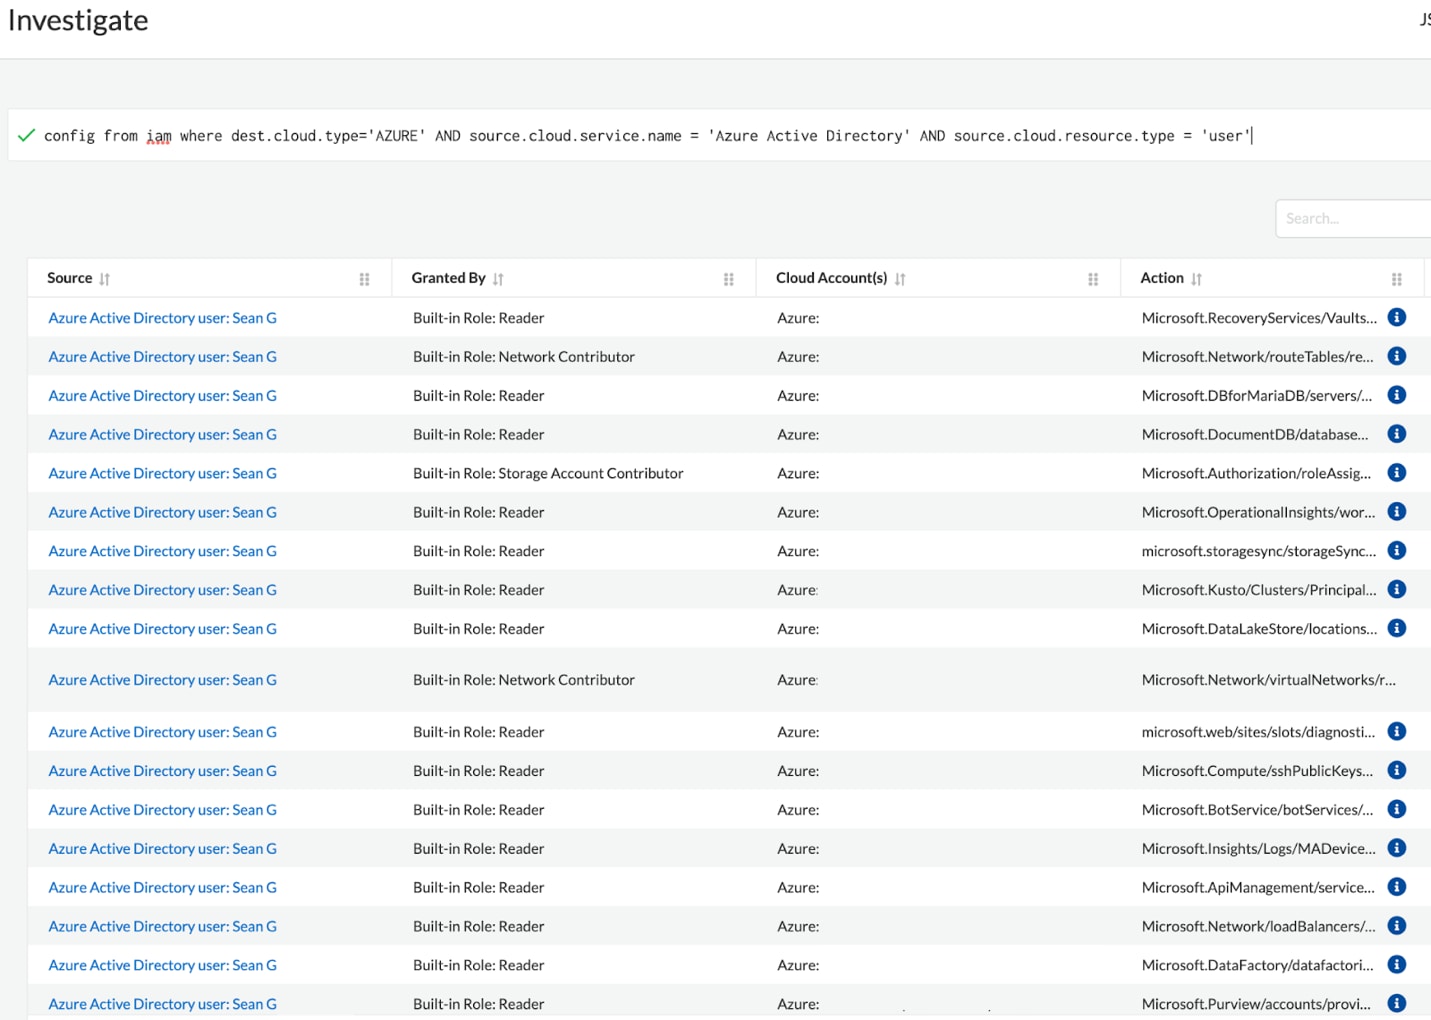The image size is (1431, 1020).
Task: Click the Source column header label
Action: pos(69,278)
